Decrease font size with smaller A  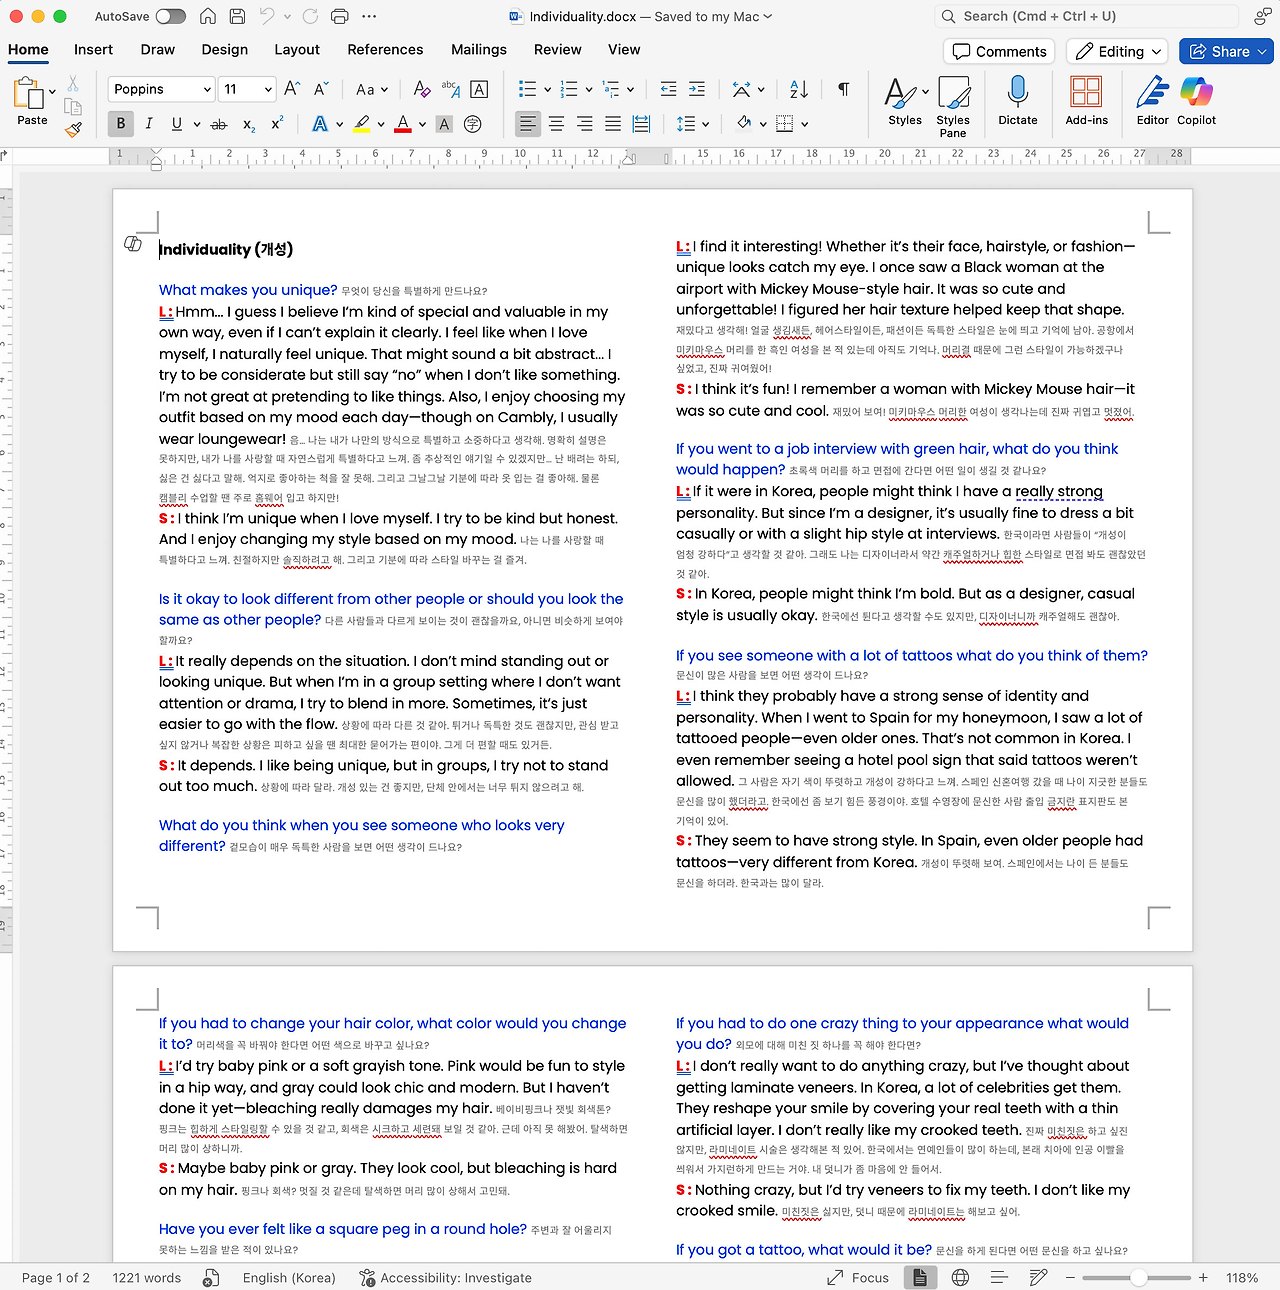[x=321, y=89]
